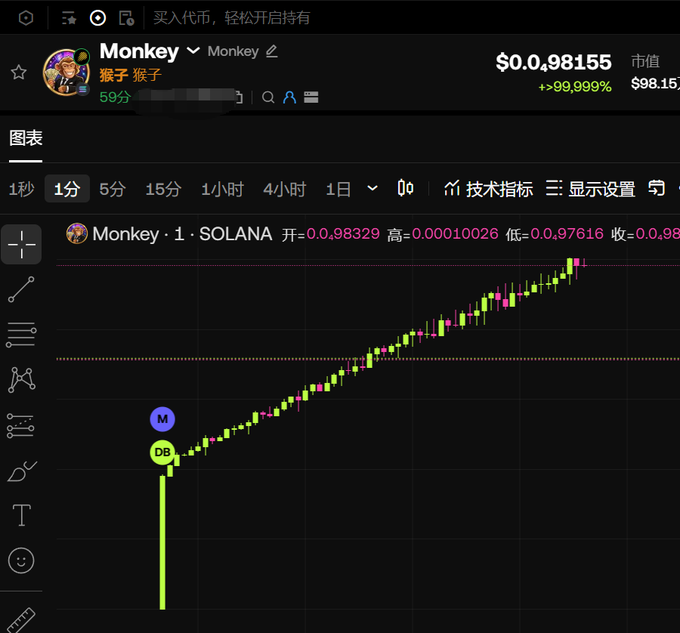The height and width of the screenshot is (633, 680).
Task: Select 1小时 timeframe
Action: tap(222, 189)
